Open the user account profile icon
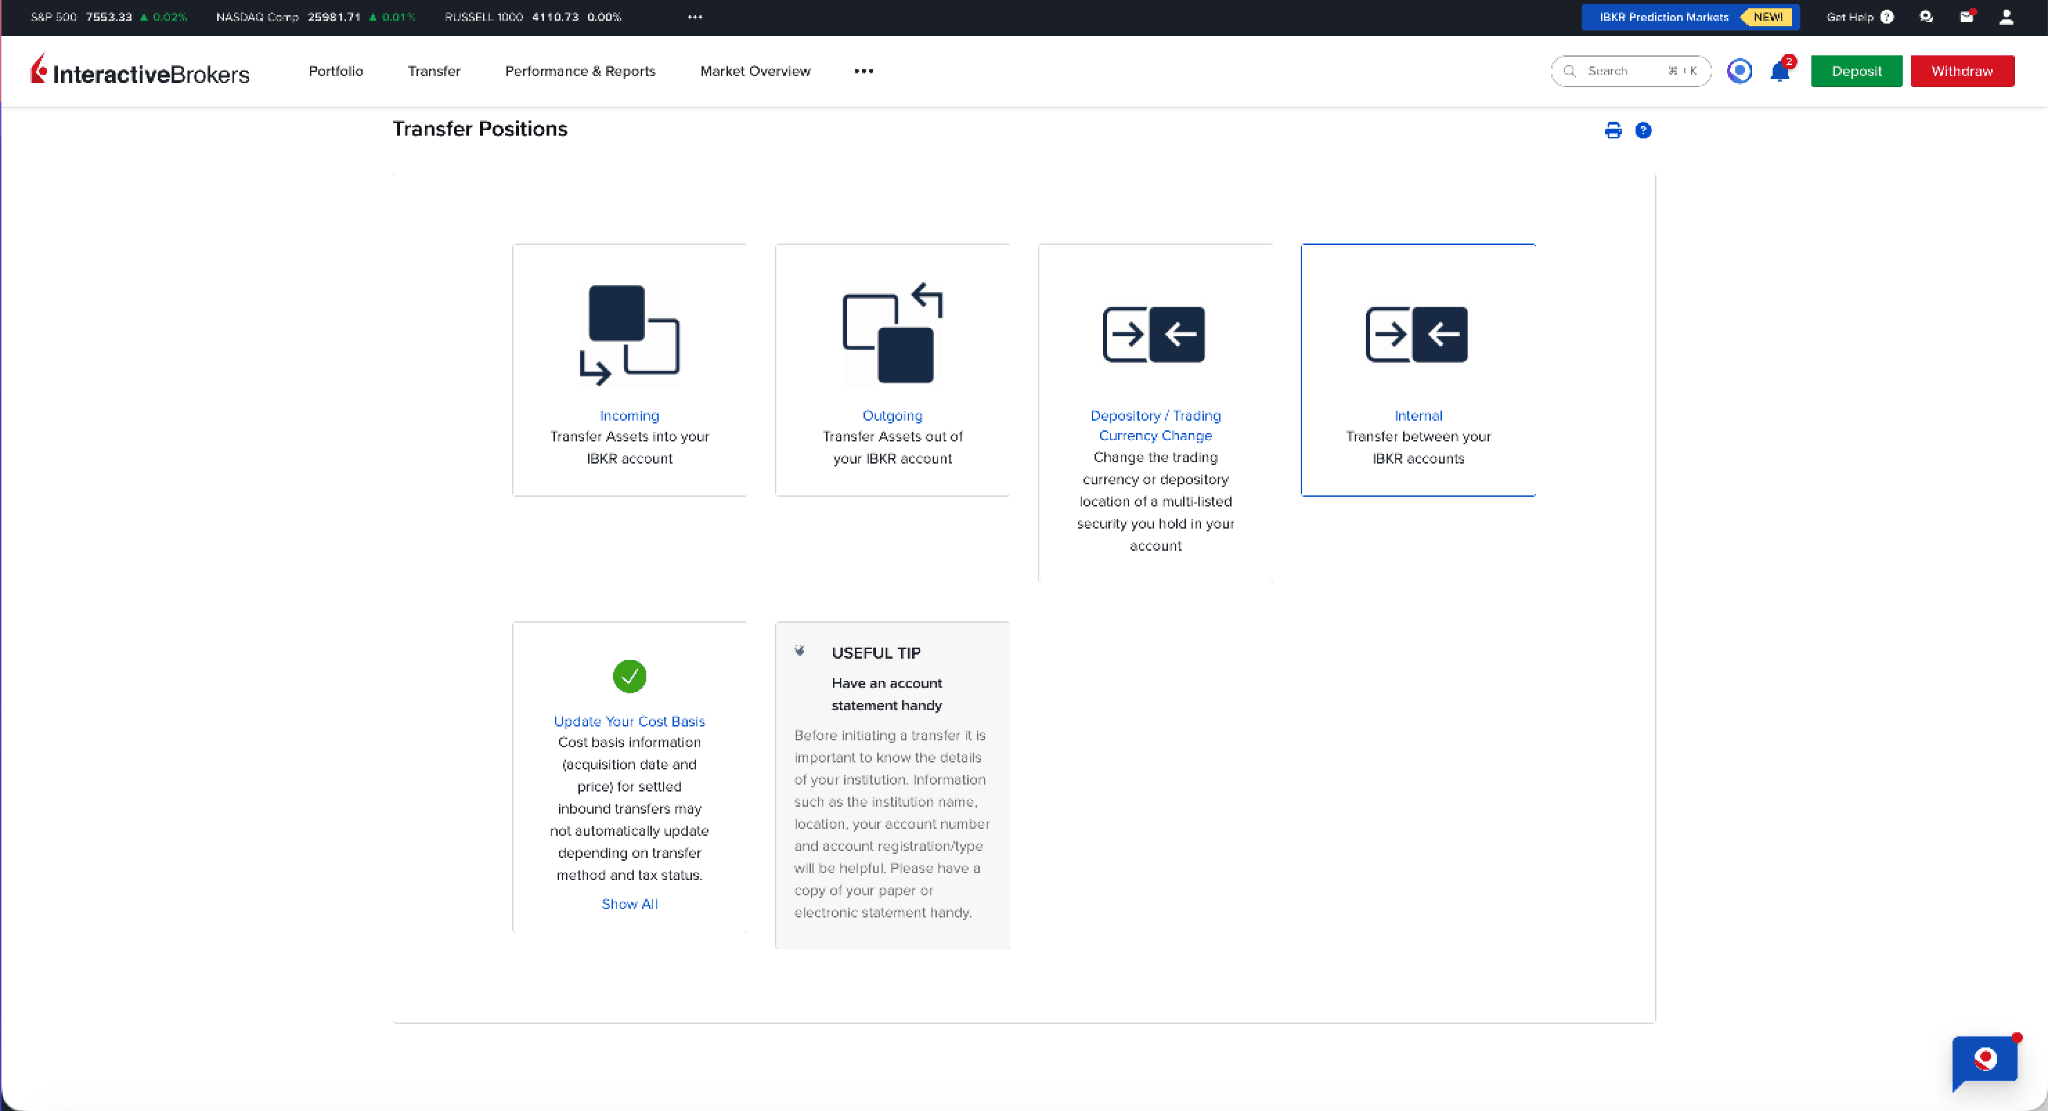 [x=2006, y=17]
